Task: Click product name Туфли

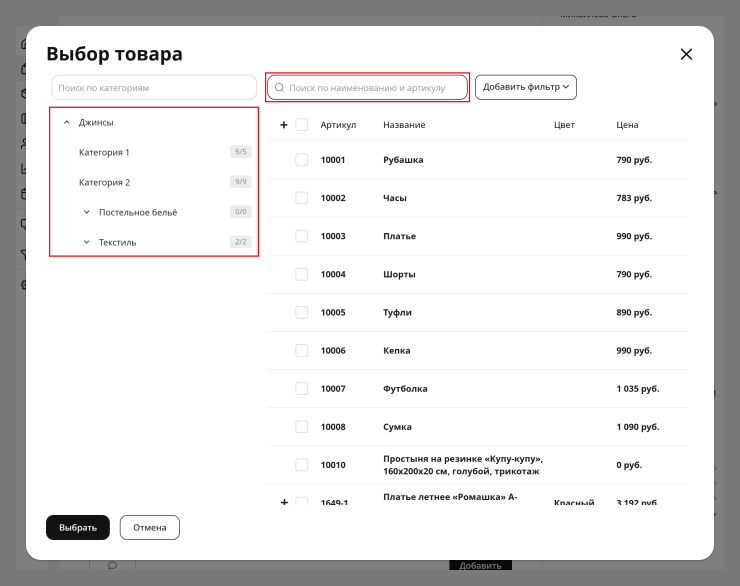Action: click(397, 312)
